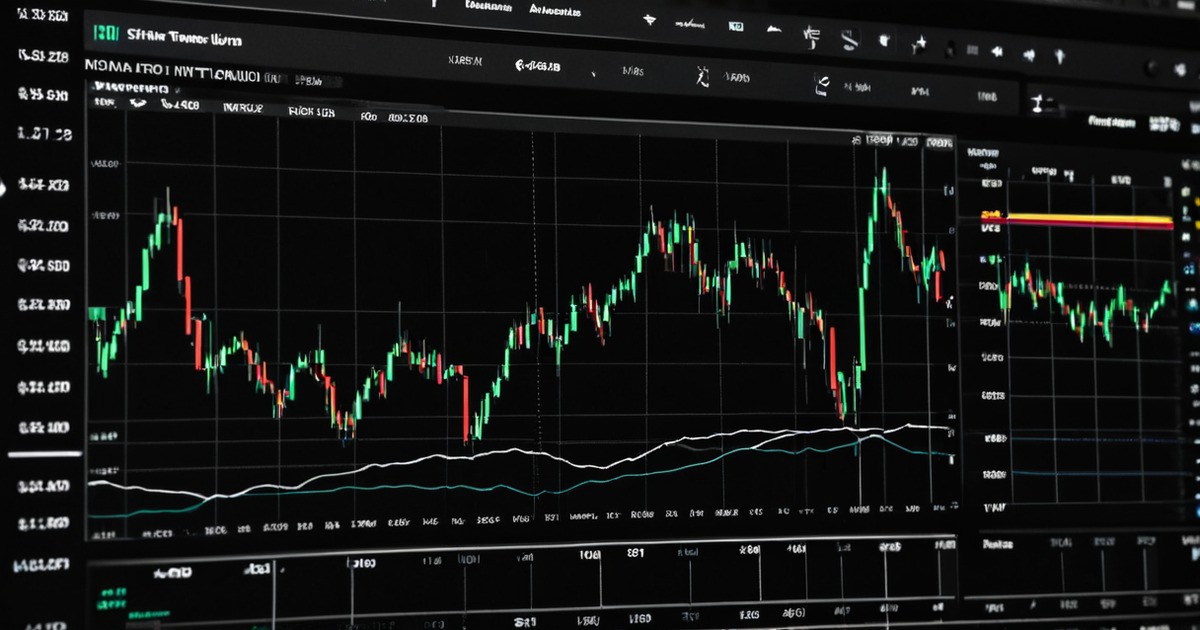This screenshot has height=630, width=1200.
Task: Click the star icon in the top toolbar
Action: tap(918, 43)
